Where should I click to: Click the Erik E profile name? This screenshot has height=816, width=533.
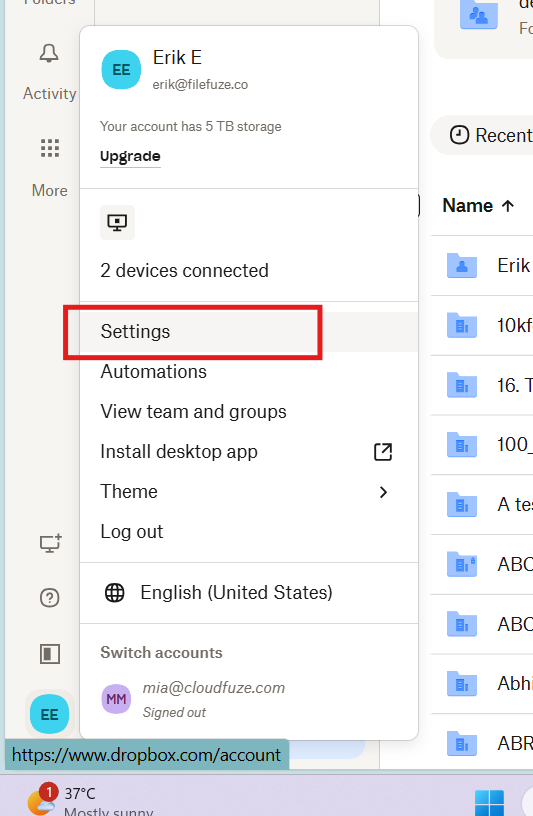177,57
